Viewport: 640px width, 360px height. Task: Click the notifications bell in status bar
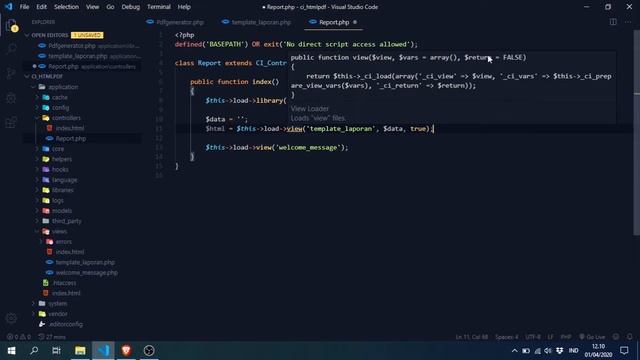pyautogui.click(x=630, y=337)
